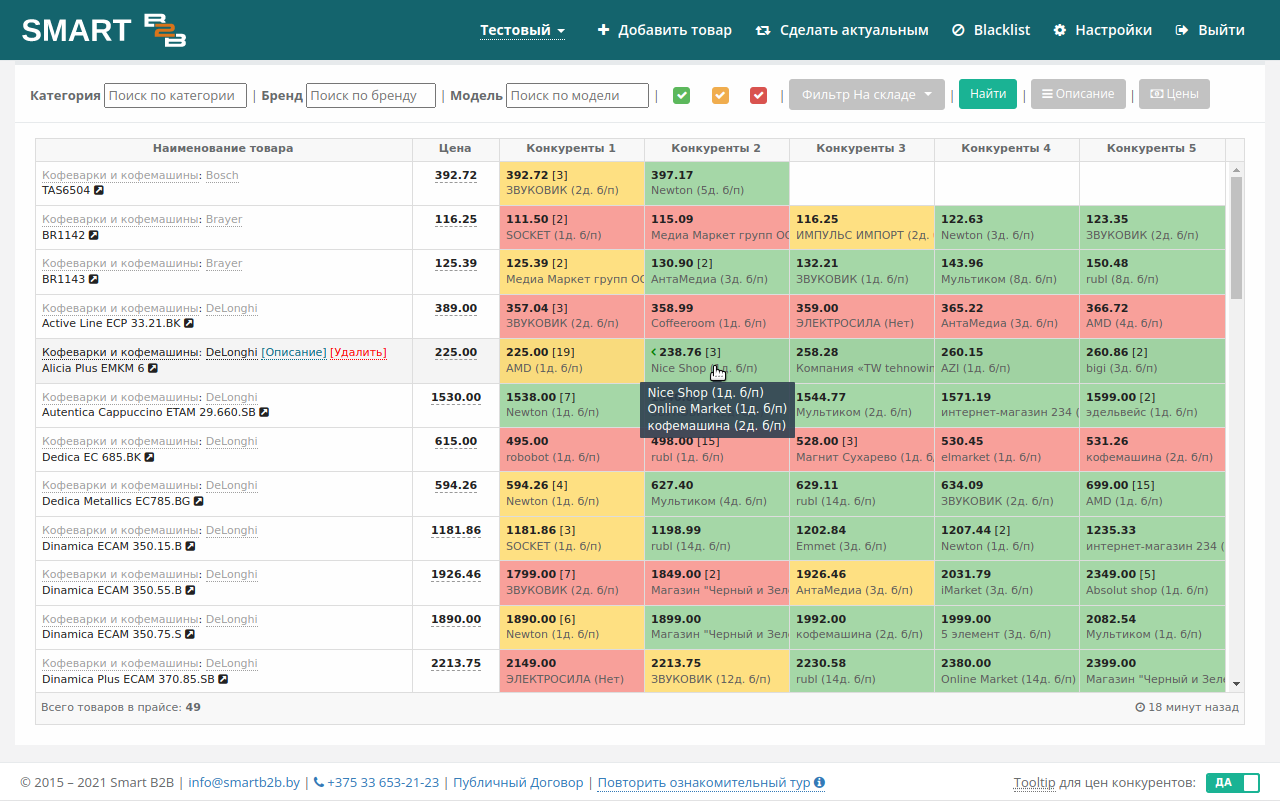Viewport: 1280px width, 801px height.
Task: Click competitor cell 699.00 AMD
Action: 1152,494
